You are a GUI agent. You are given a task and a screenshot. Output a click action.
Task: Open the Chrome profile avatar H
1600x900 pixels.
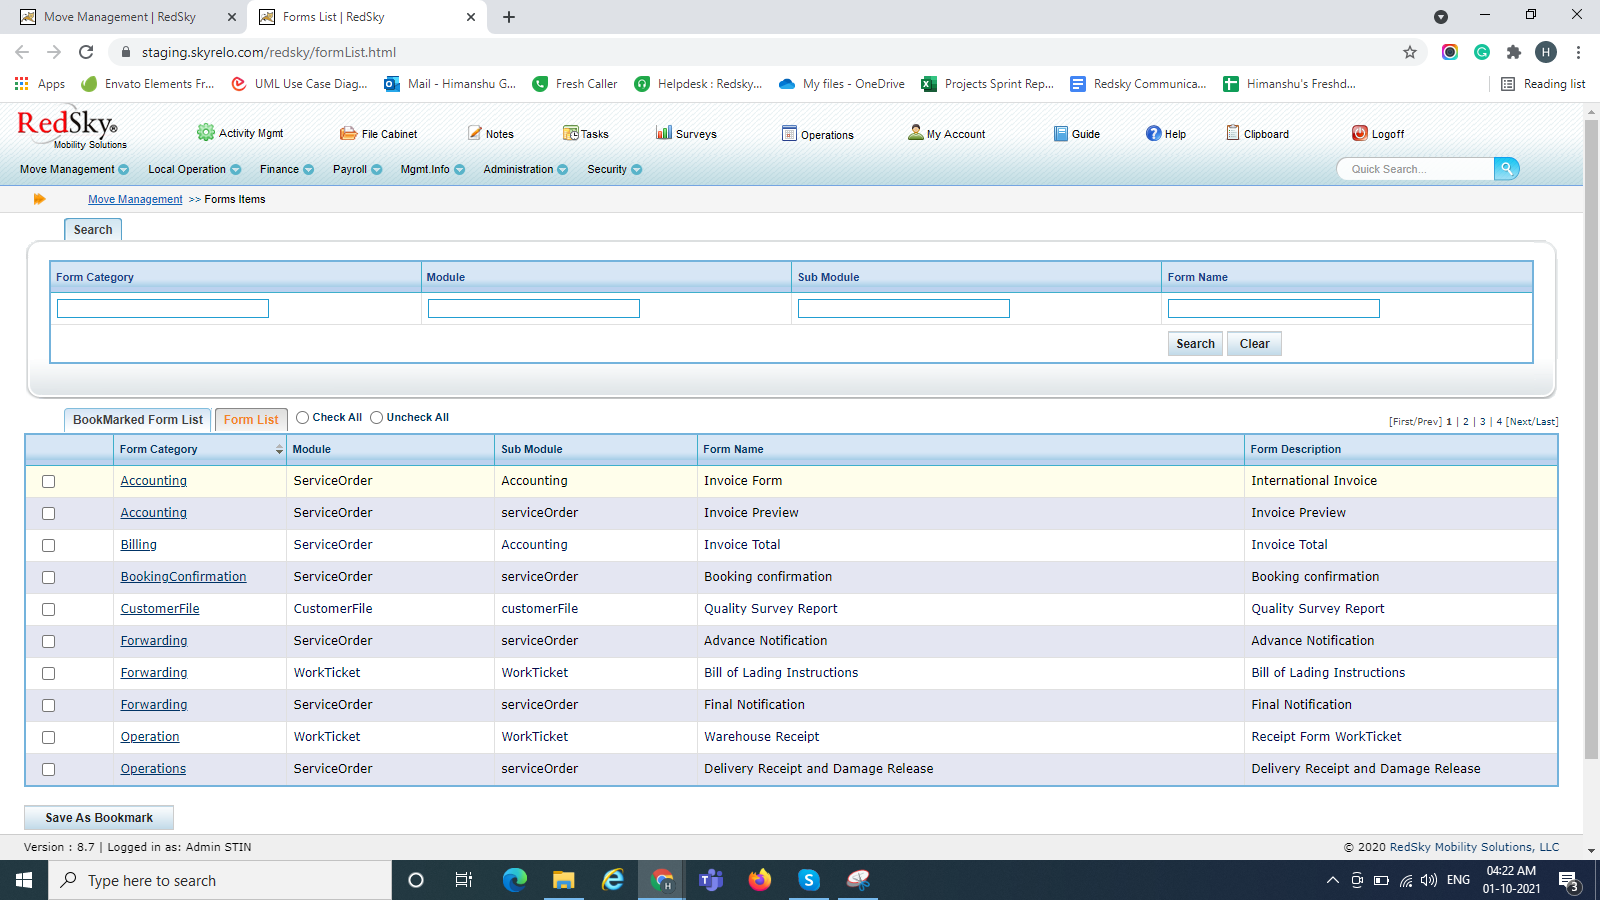coord(1546,52)
